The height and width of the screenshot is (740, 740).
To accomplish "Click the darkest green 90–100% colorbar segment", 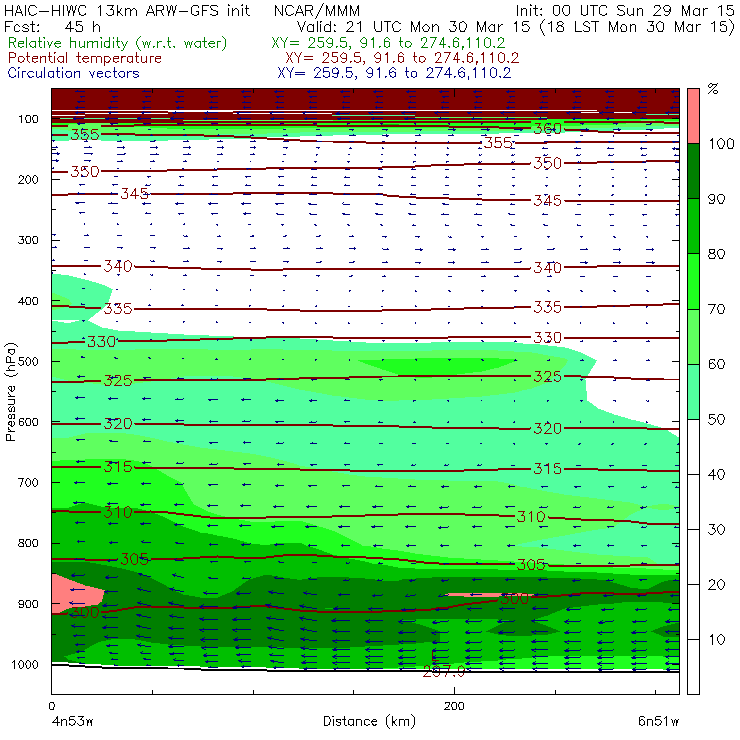I will (693, 171).
